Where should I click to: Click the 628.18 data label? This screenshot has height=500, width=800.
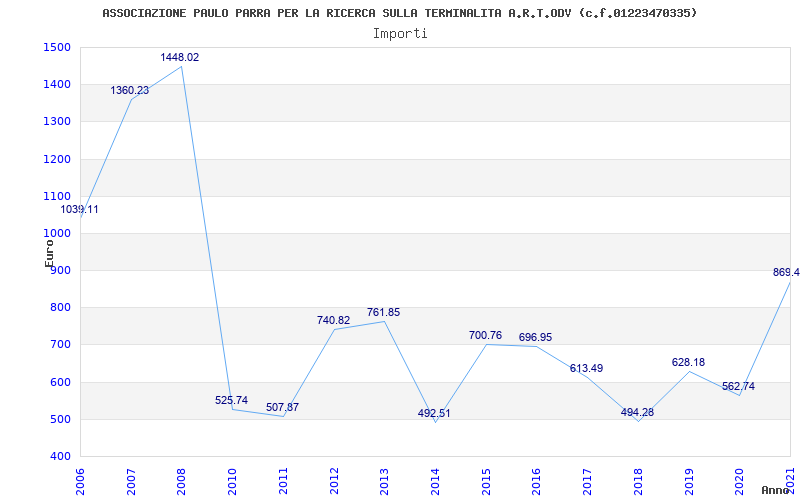pos(688,362)
